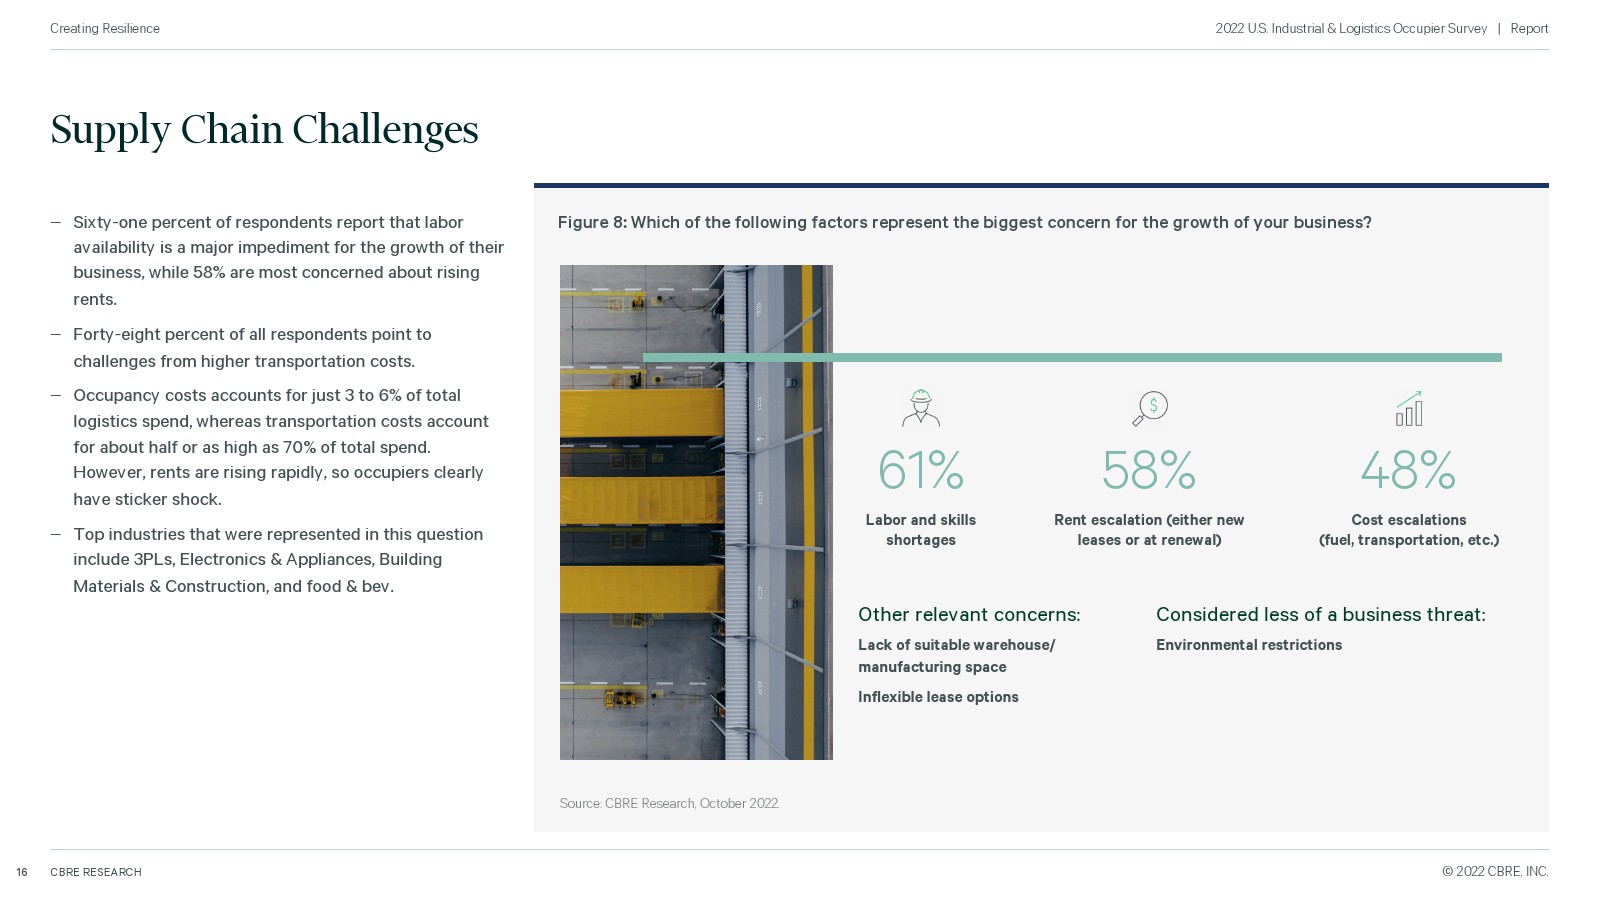
Task: Click the Cost escalations label
Action: pos(1408,530)
